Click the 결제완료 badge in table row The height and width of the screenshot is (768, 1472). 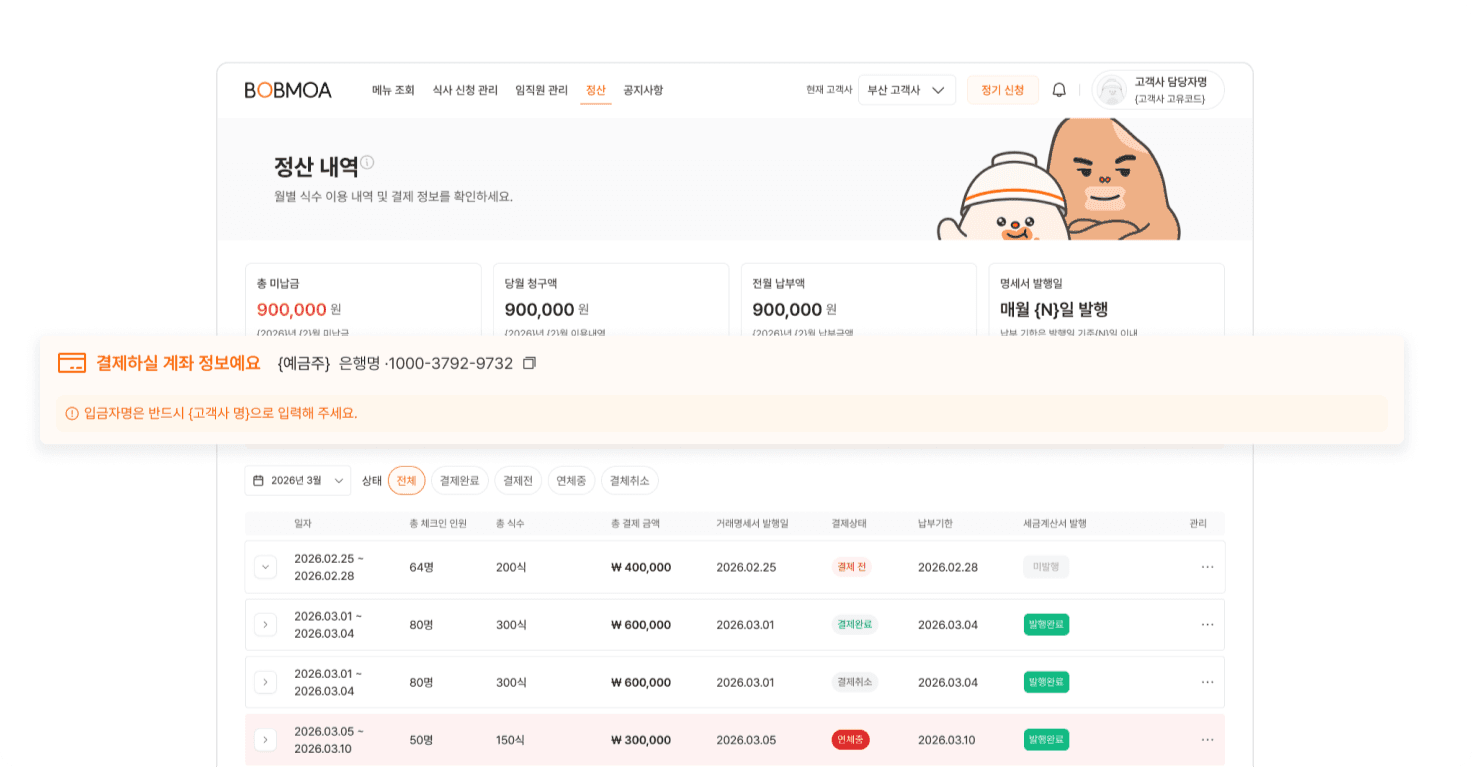point(855,624)
